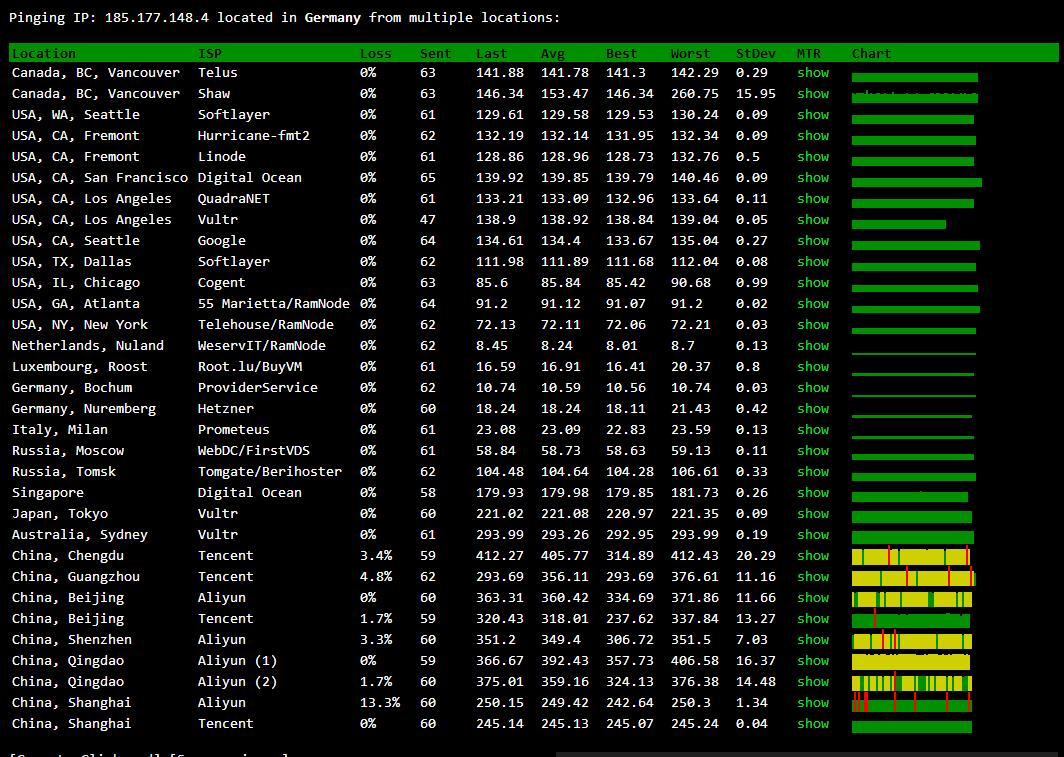
Task: Click the Worst column header
Action: click(x=690, y=54)
